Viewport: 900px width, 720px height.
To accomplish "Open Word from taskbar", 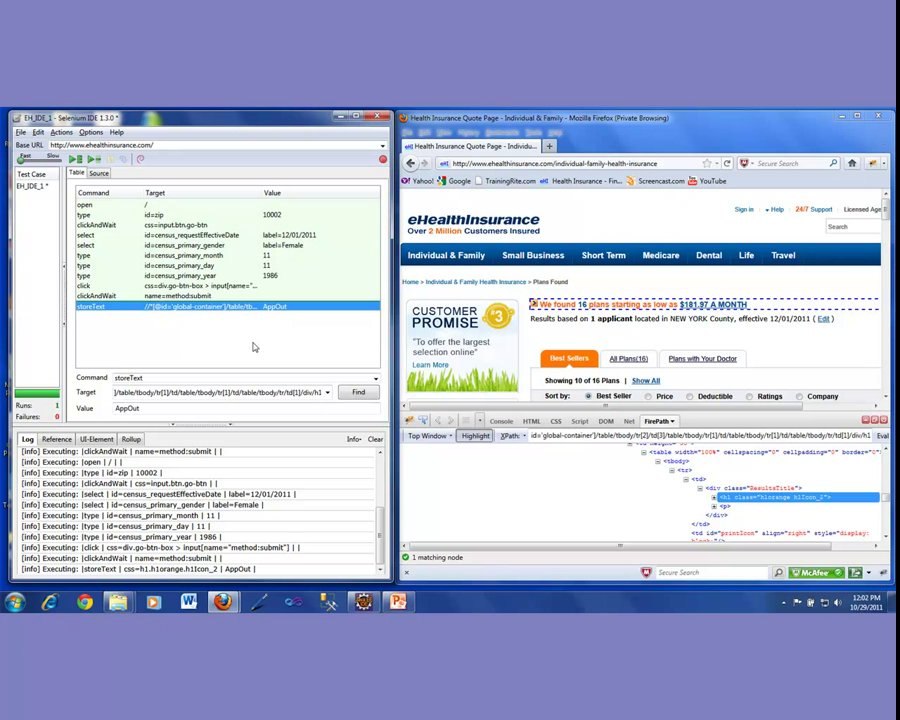I will (x=188, y=602).
